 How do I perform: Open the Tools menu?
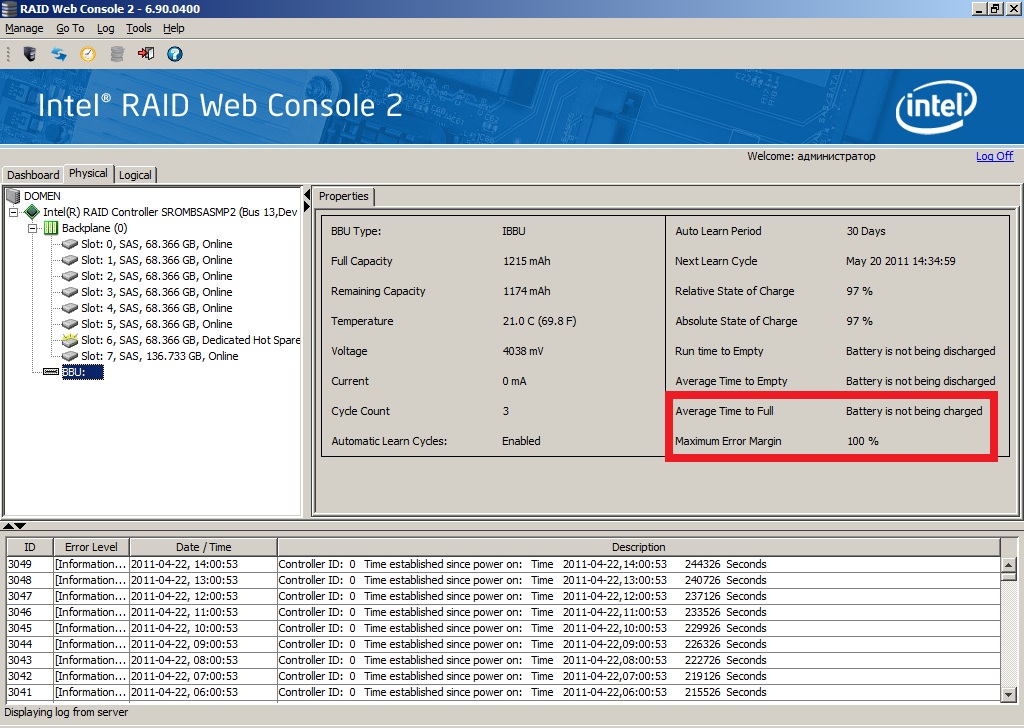coord(138,28)
